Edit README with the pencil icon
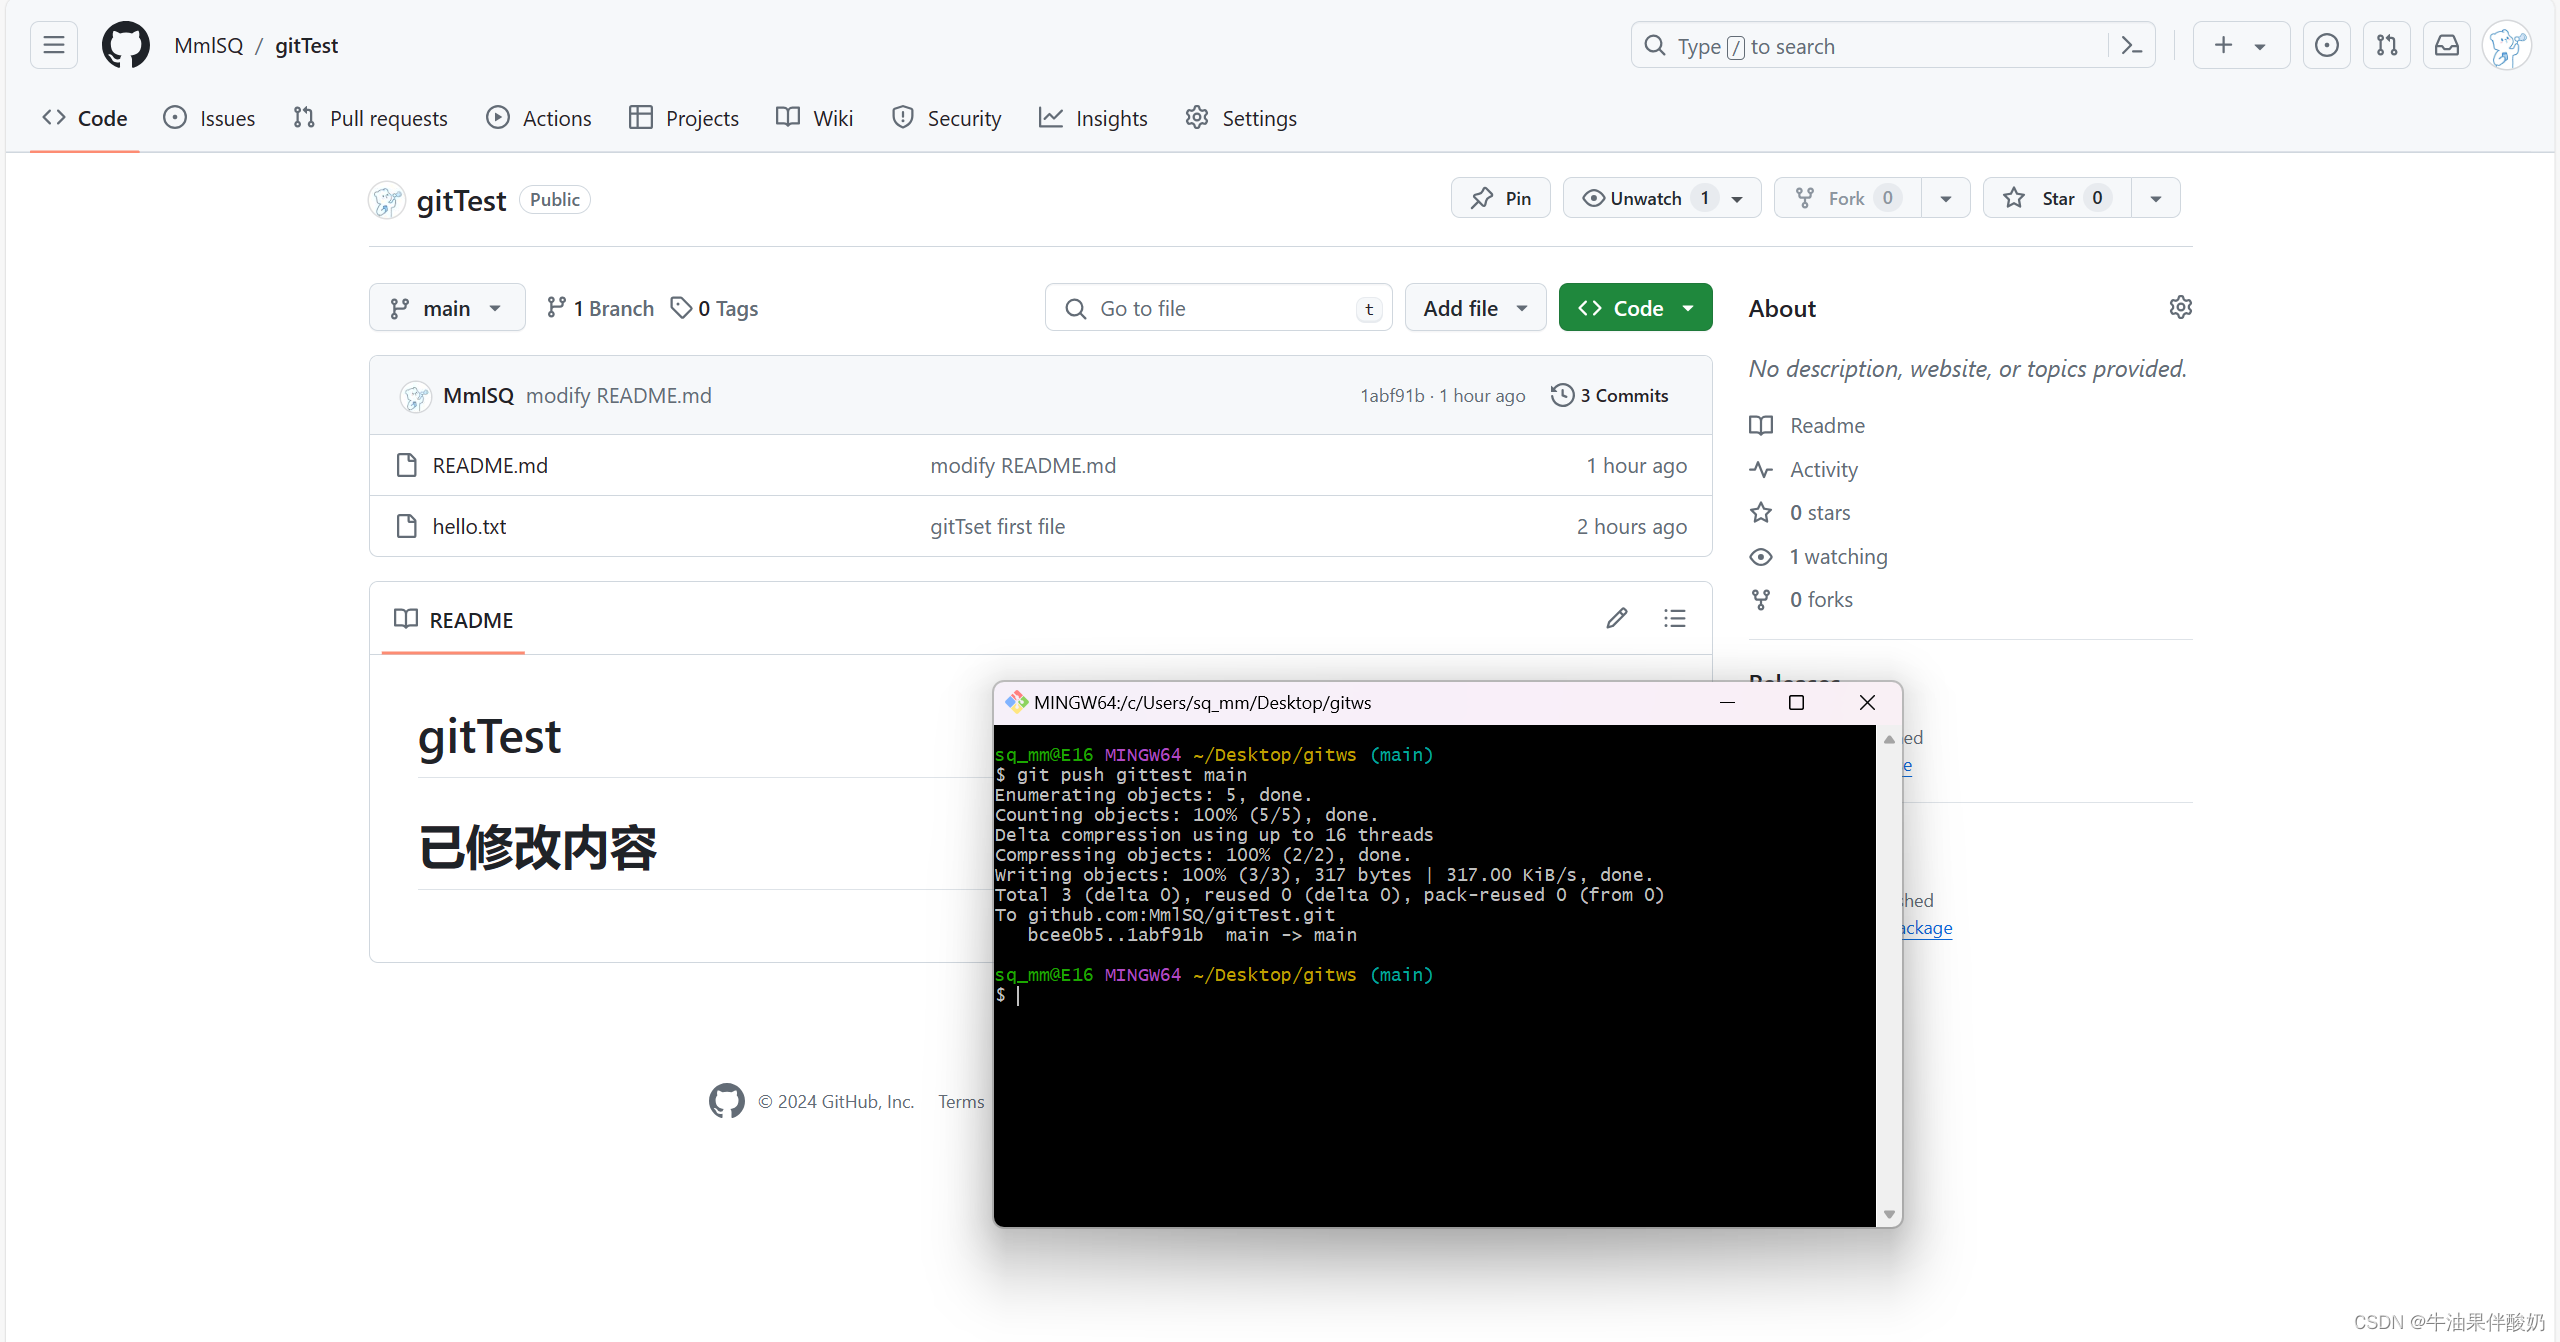Screen dimensions: 2560x1342 pyautogui.click(x=1617, y=619)
